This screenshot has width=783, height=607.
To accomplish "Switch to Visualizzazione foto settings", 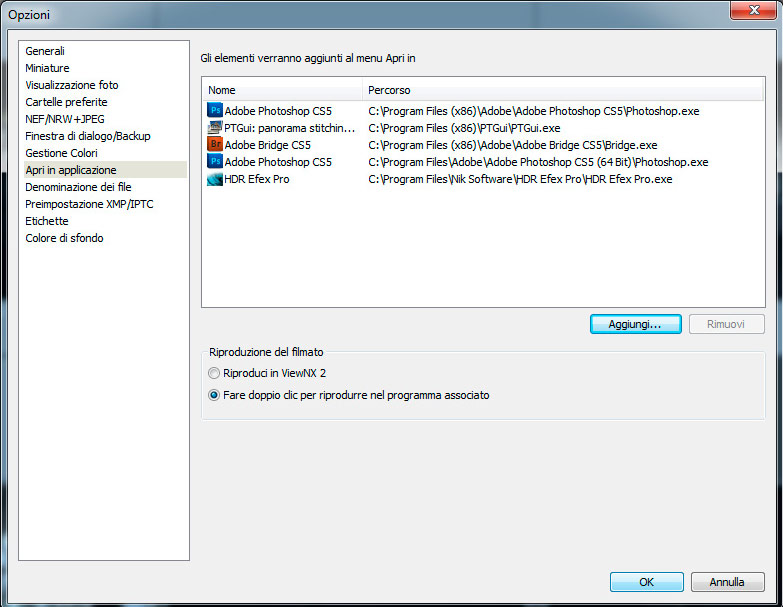I will pyautogui.click(x=72, y=85).
